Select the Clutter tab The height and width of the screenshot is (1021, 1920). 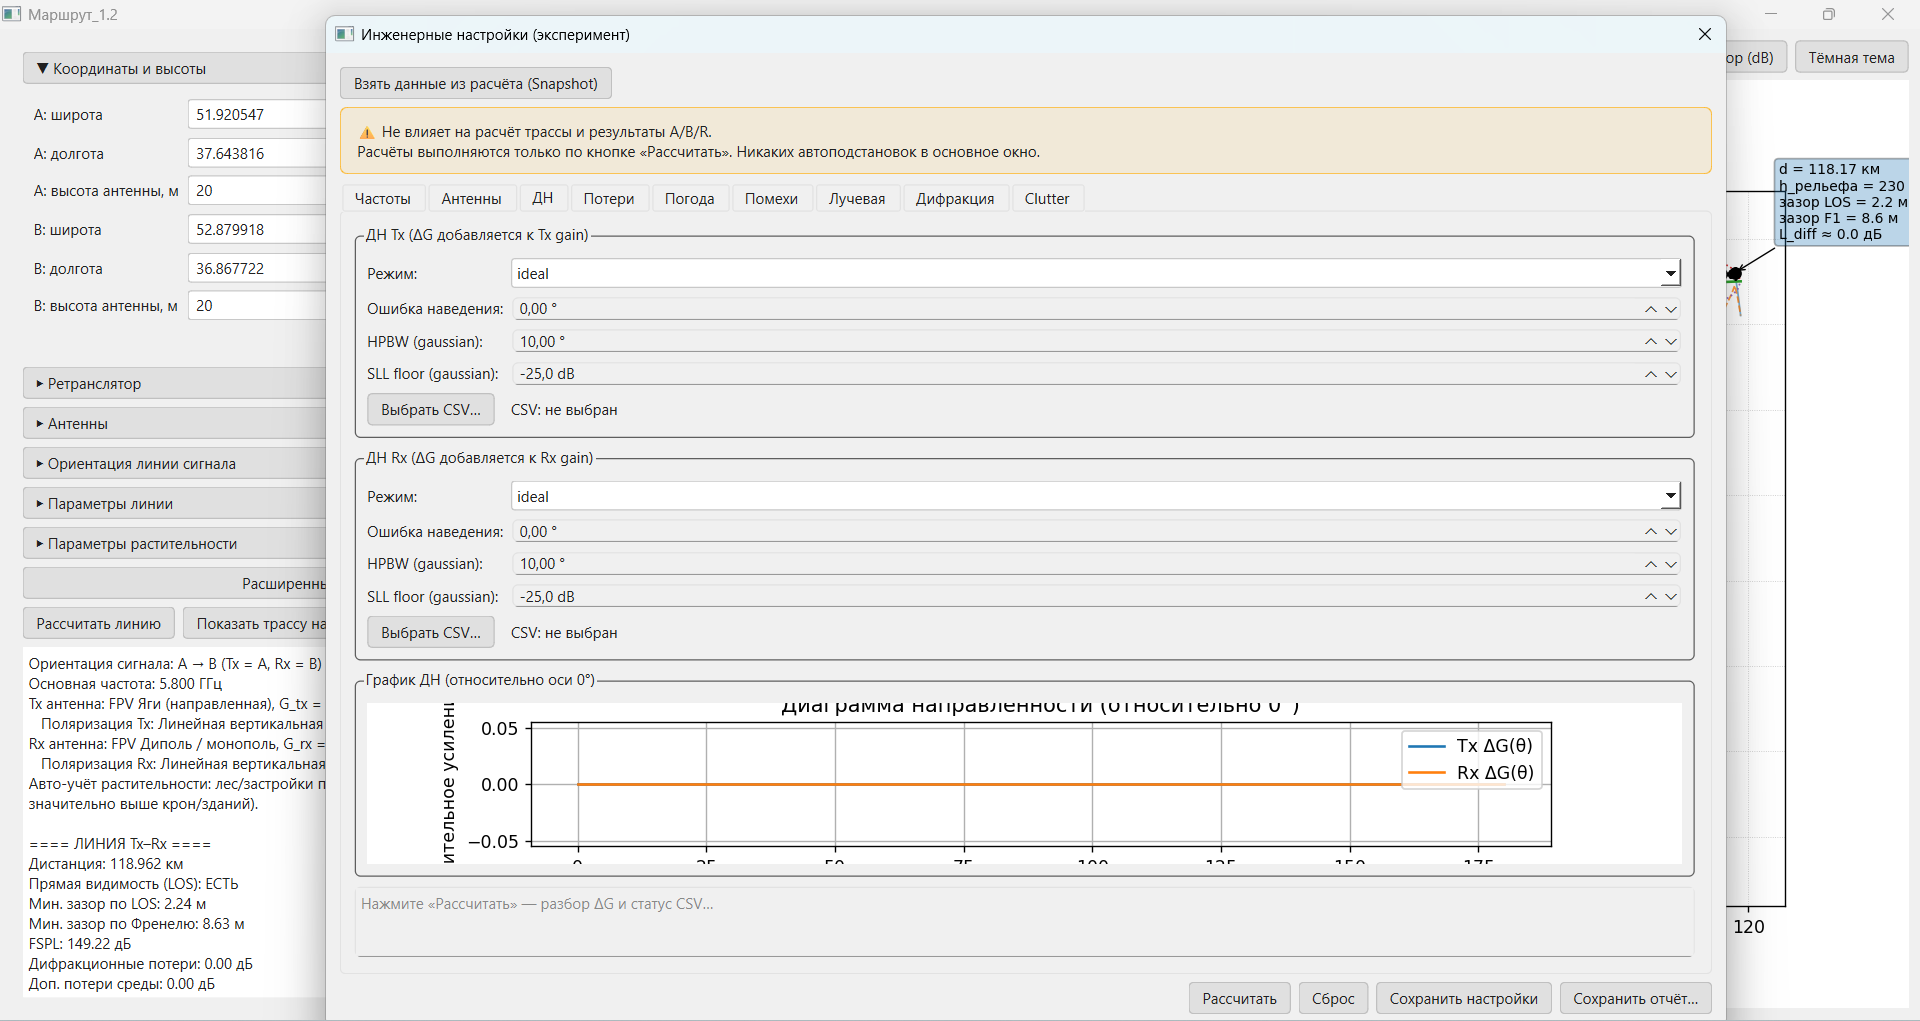tap(1046, 199)
